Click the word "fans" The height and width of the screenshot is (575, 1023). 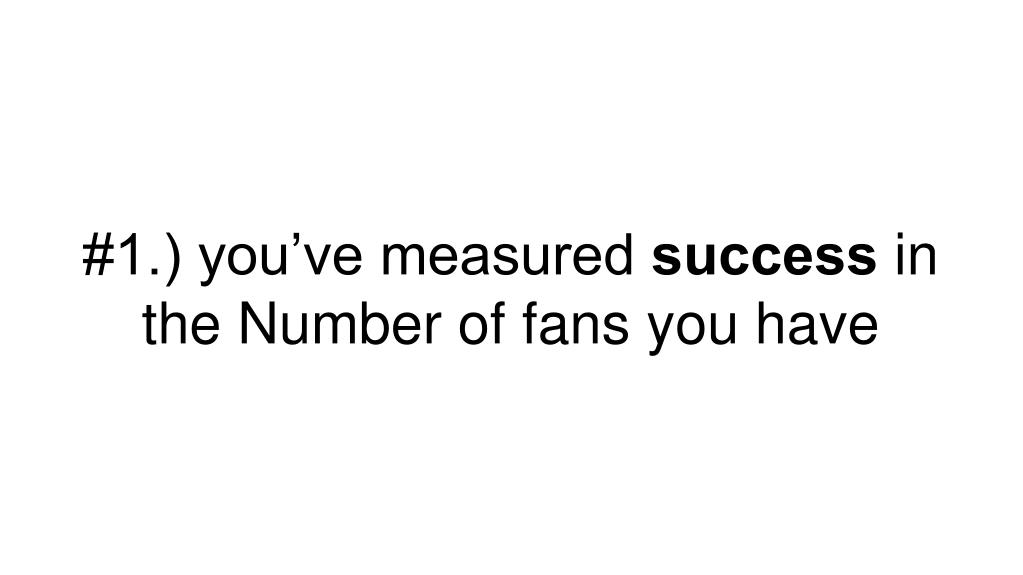pyautogui.click(x=576, y=324)
